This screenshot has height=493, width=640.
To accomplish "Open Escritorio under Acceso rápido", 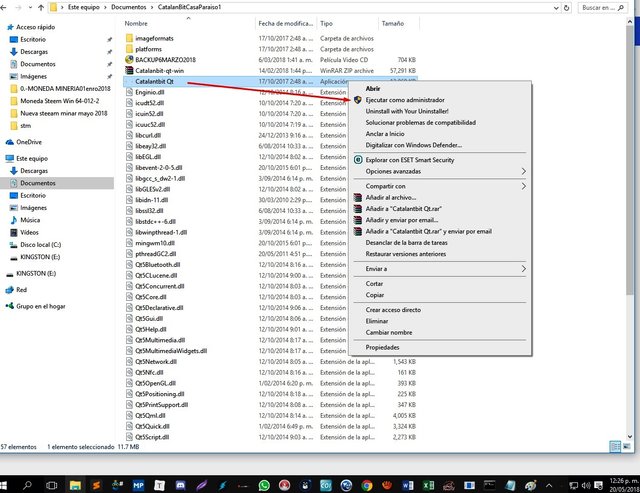I will click(33, 39).
